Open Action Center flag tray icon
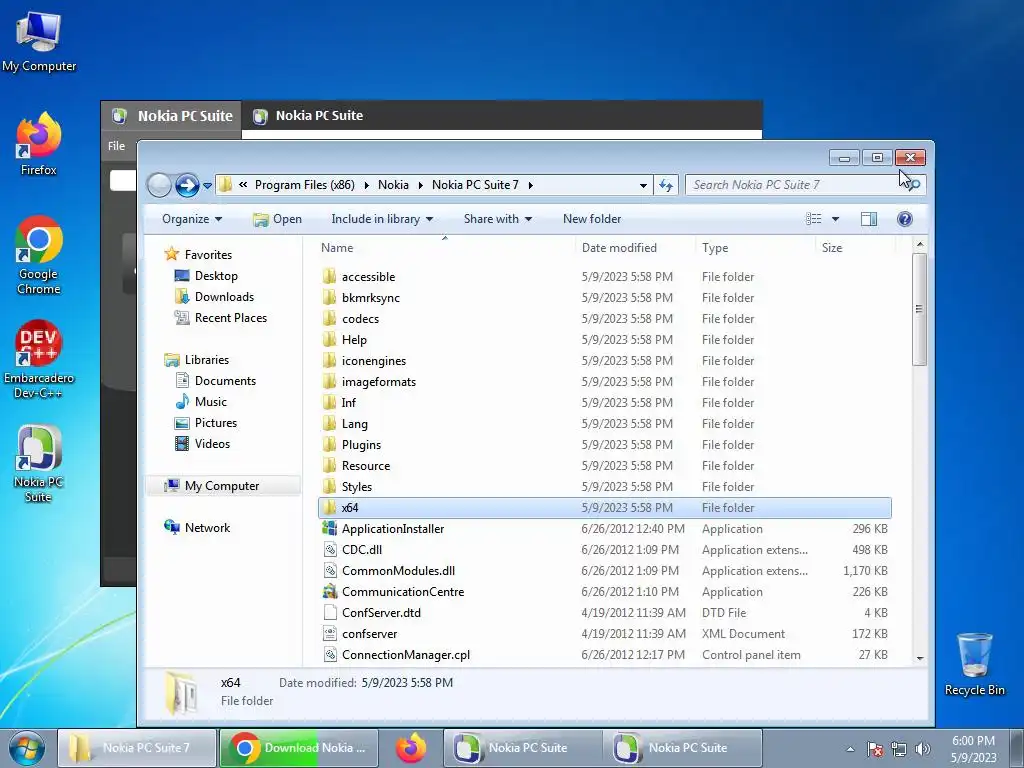 [x=875, y=749]
